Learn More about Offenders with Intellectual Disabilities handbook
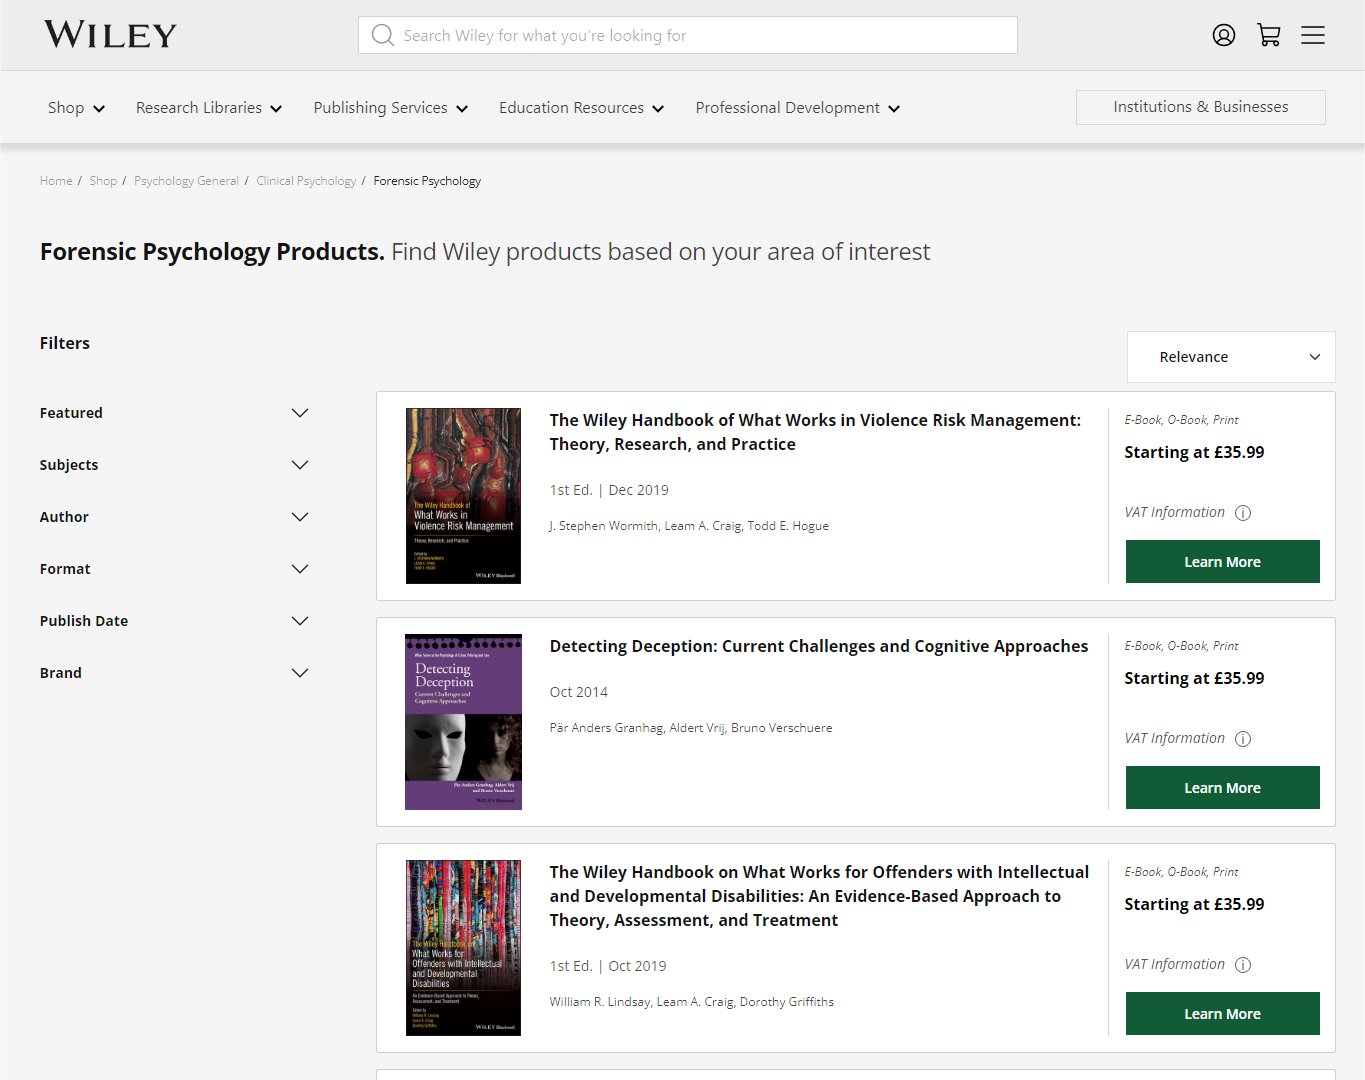 click(x=1222, y=1014)
